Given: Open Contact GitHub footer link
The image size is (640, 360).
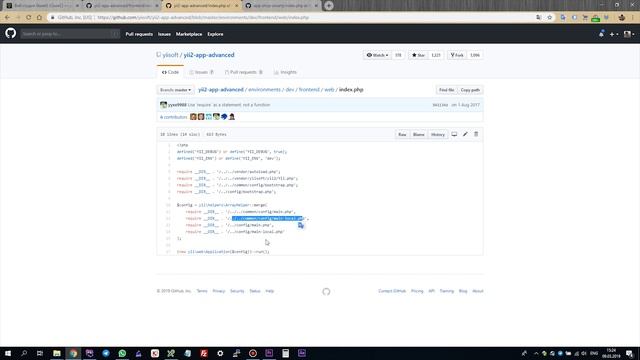Looking at the screenshot, I should (x=392, y=291).
